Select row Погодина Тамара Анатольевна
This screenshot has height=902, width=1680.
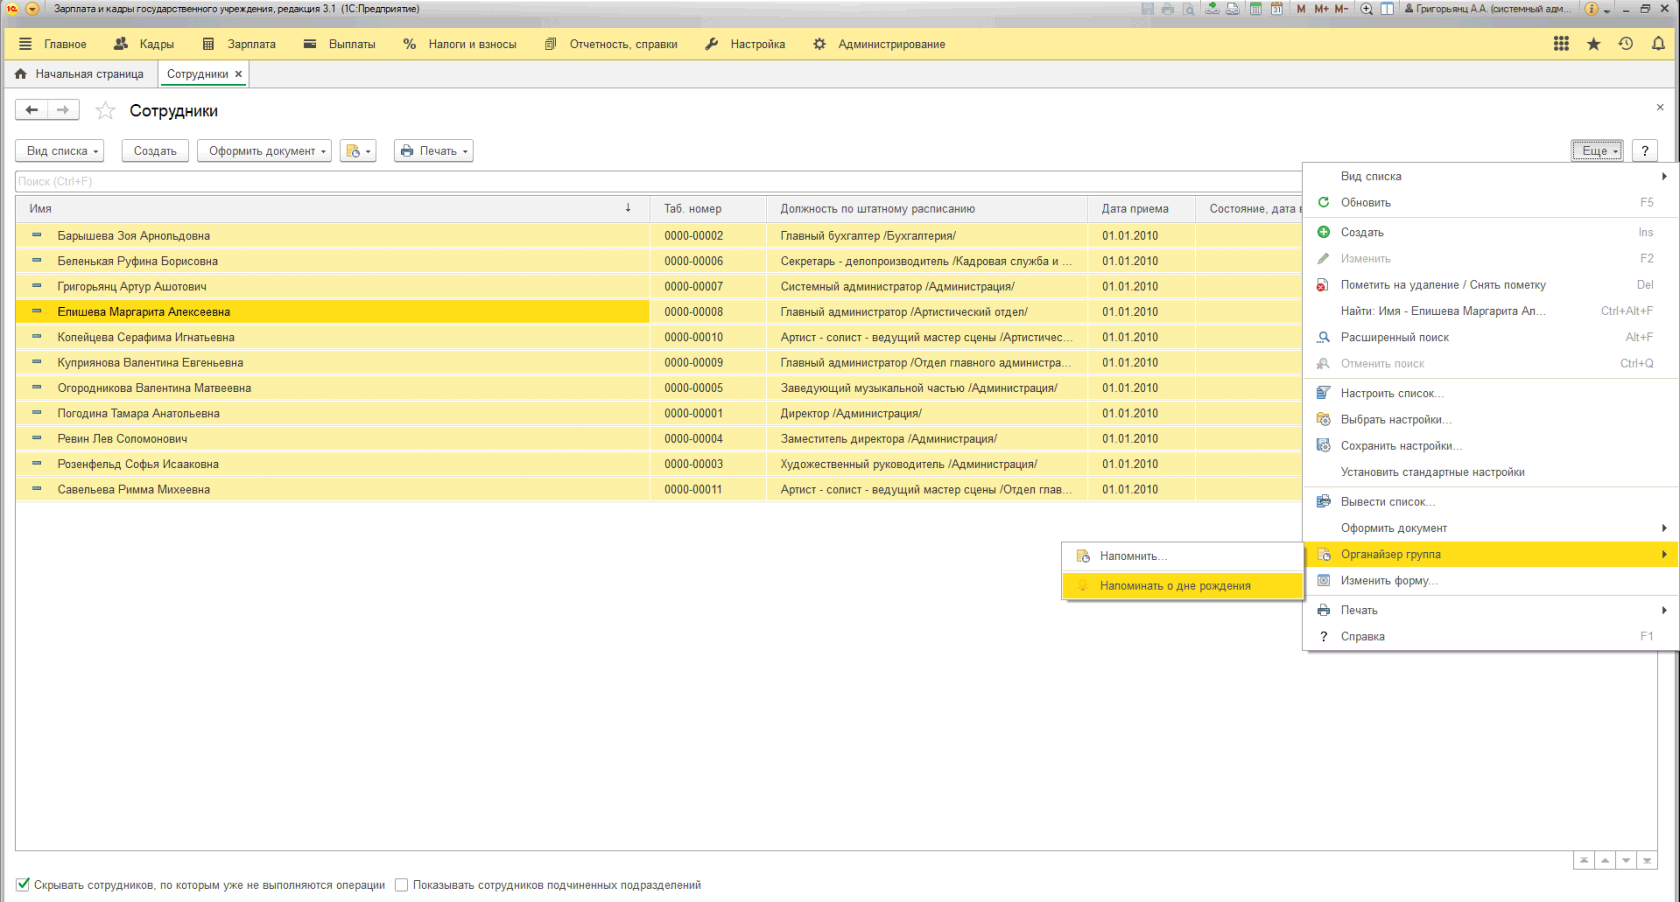658,413
